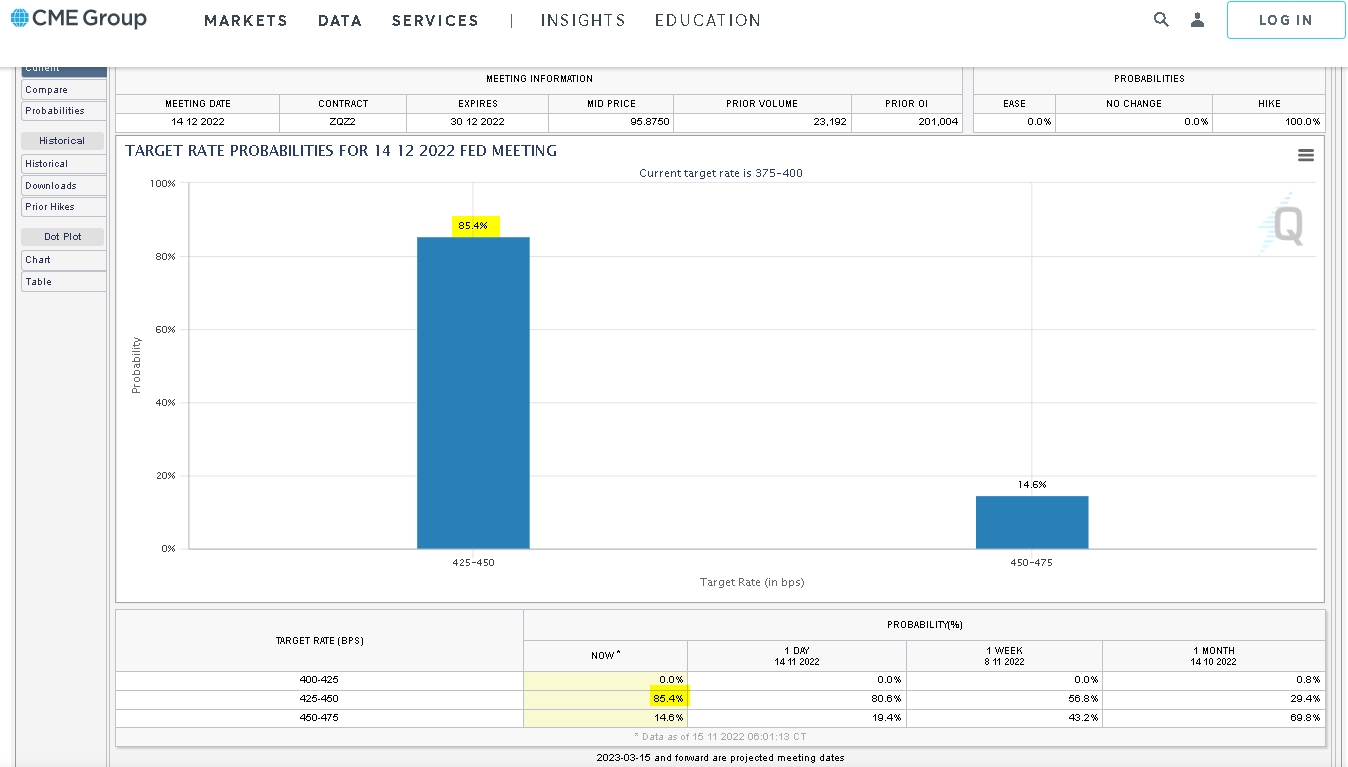Open the site search magnifier icon
This screenshot has width=1348, height=767.
click(x=1161, y=19)
